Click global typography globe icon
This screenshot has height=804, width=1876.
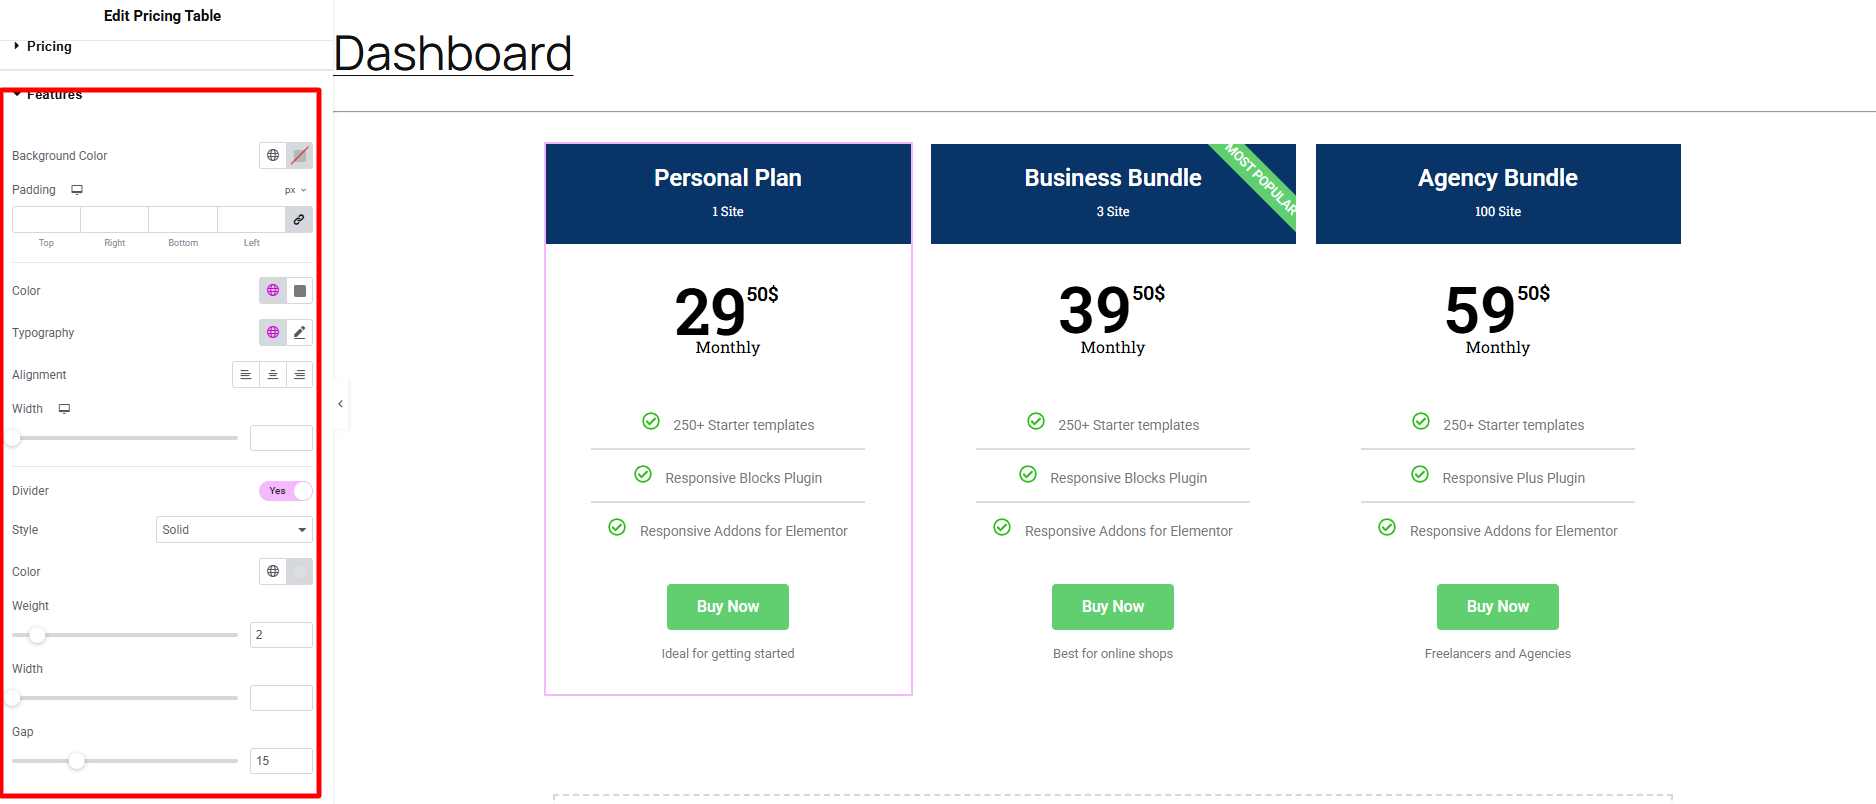coord(273,332)
